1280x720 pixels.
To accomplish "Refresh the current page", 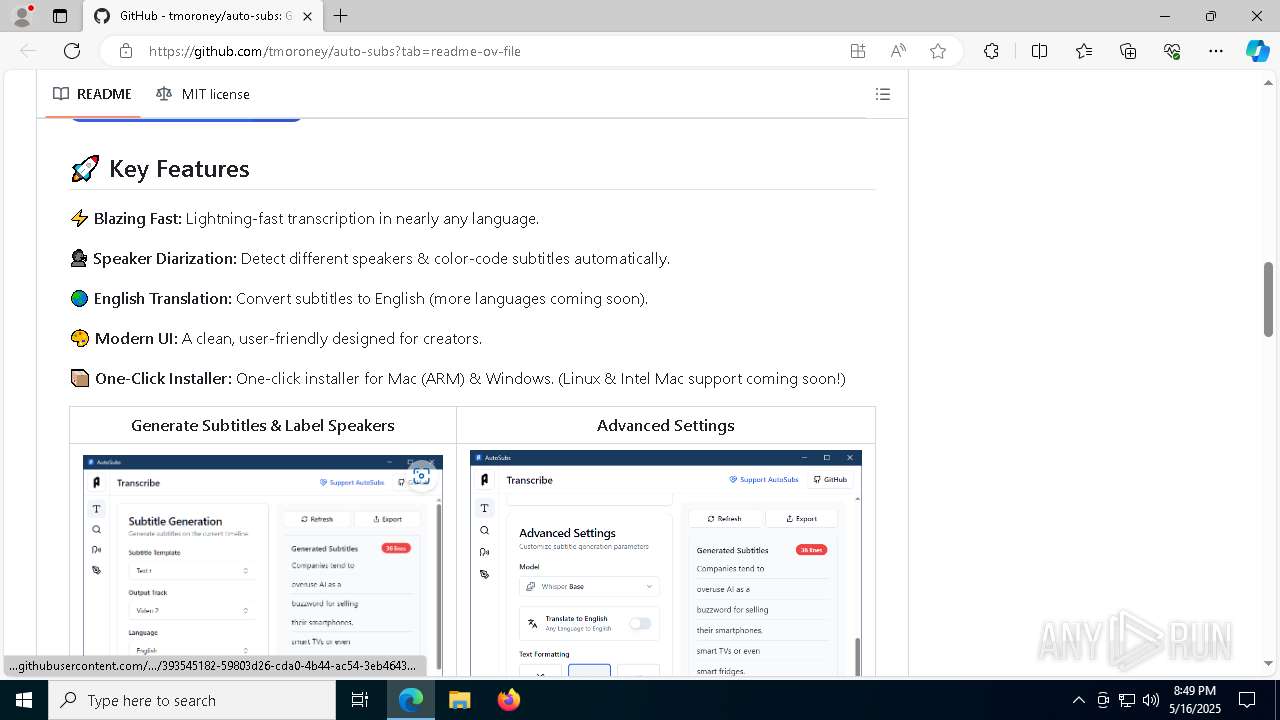I will click(72, 51).
